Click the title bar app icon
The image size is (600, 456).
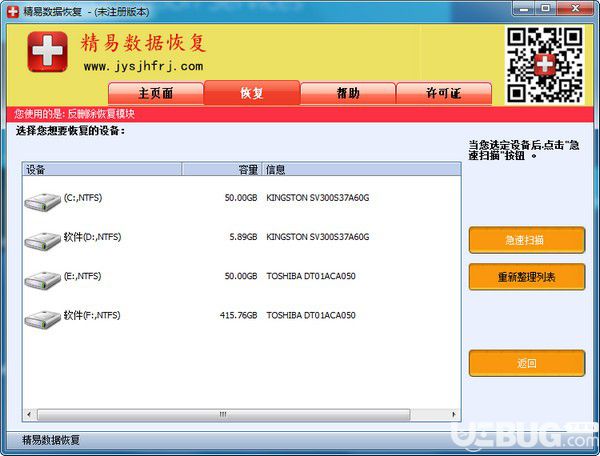click(13, 11)
